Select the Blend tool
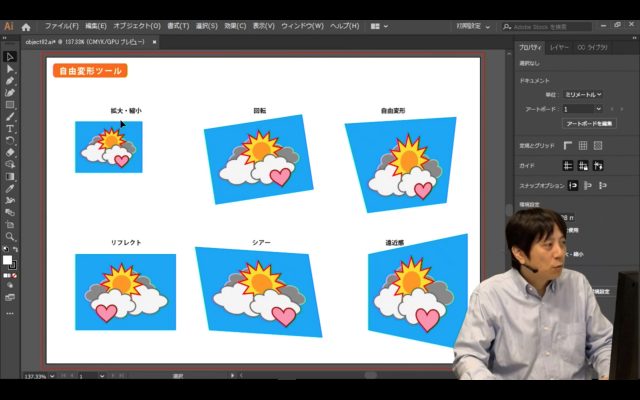The image size is (640, 400). point(10,213)
